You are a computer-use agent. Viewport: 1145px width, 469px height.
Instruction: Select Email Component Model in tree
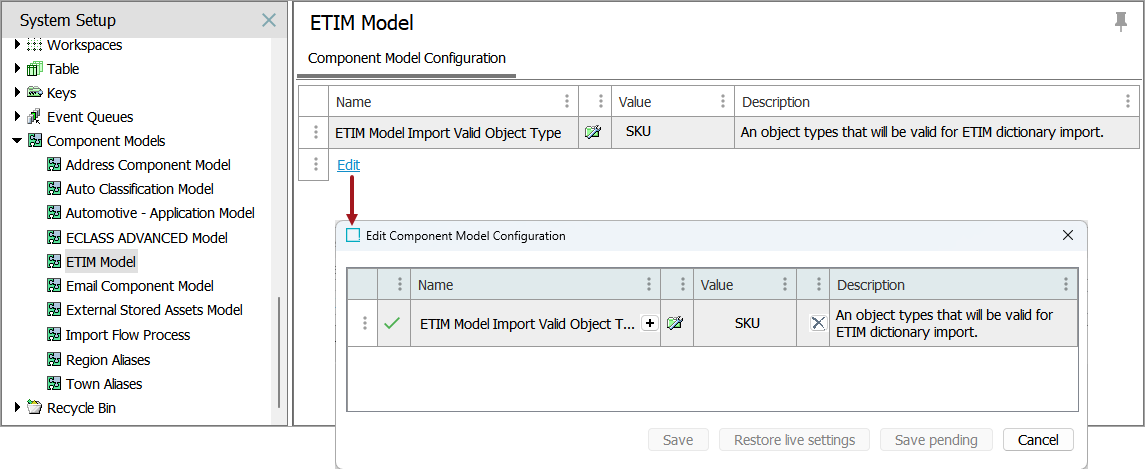pyautogui.click(x=139, y=286)
